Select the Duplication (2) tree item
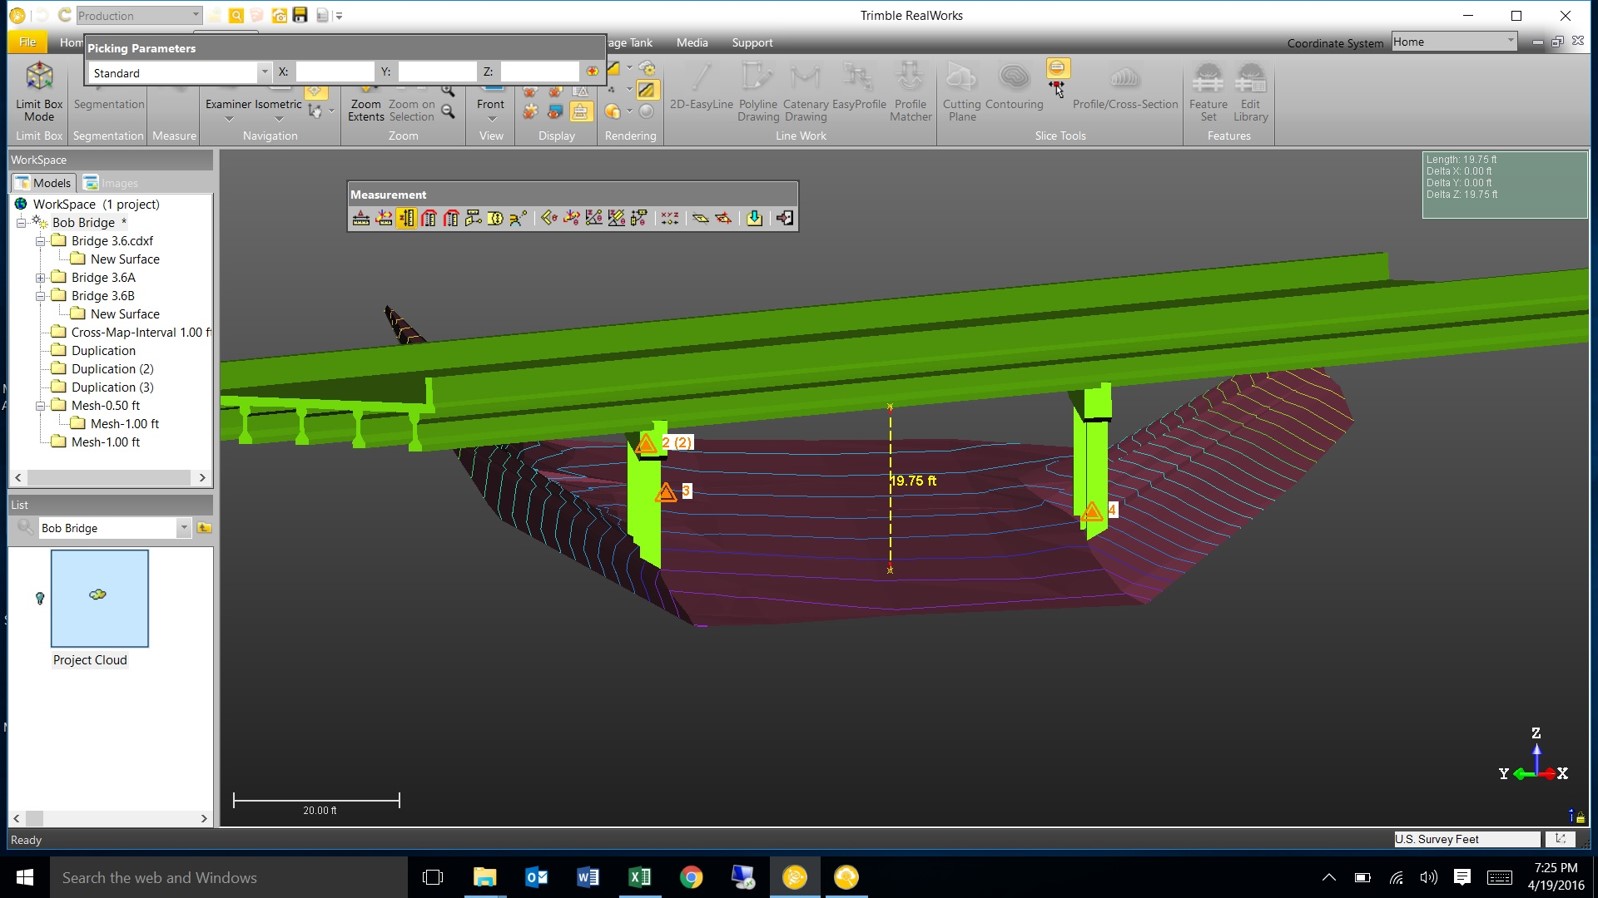This screenshot has width=1598, height=898. tap(112, 369)
